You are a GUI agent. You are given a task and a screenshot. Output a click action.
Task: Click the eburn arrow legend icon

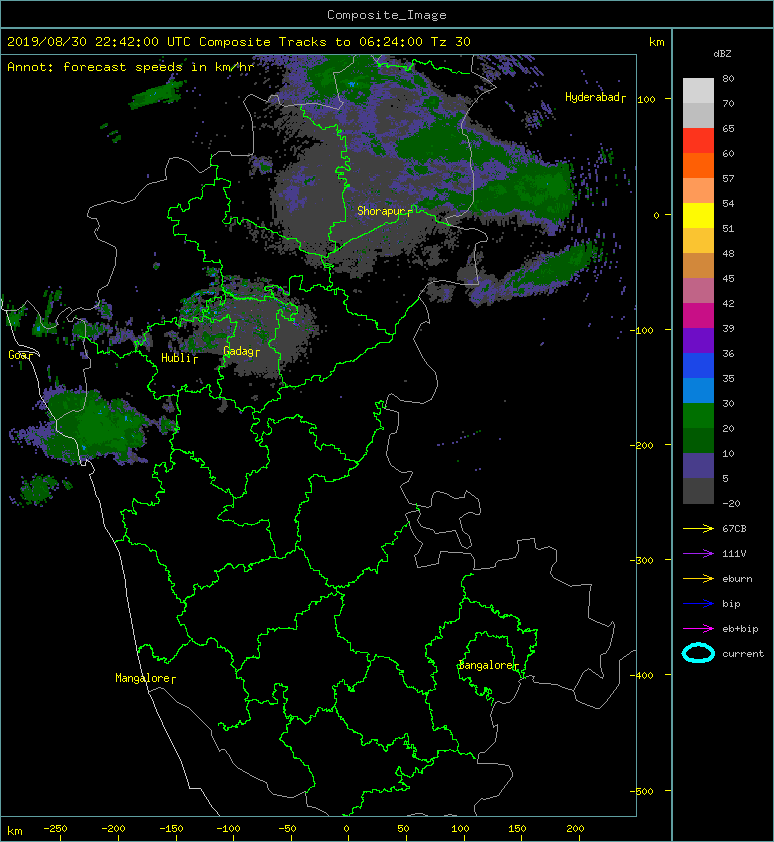click(698, 579)
